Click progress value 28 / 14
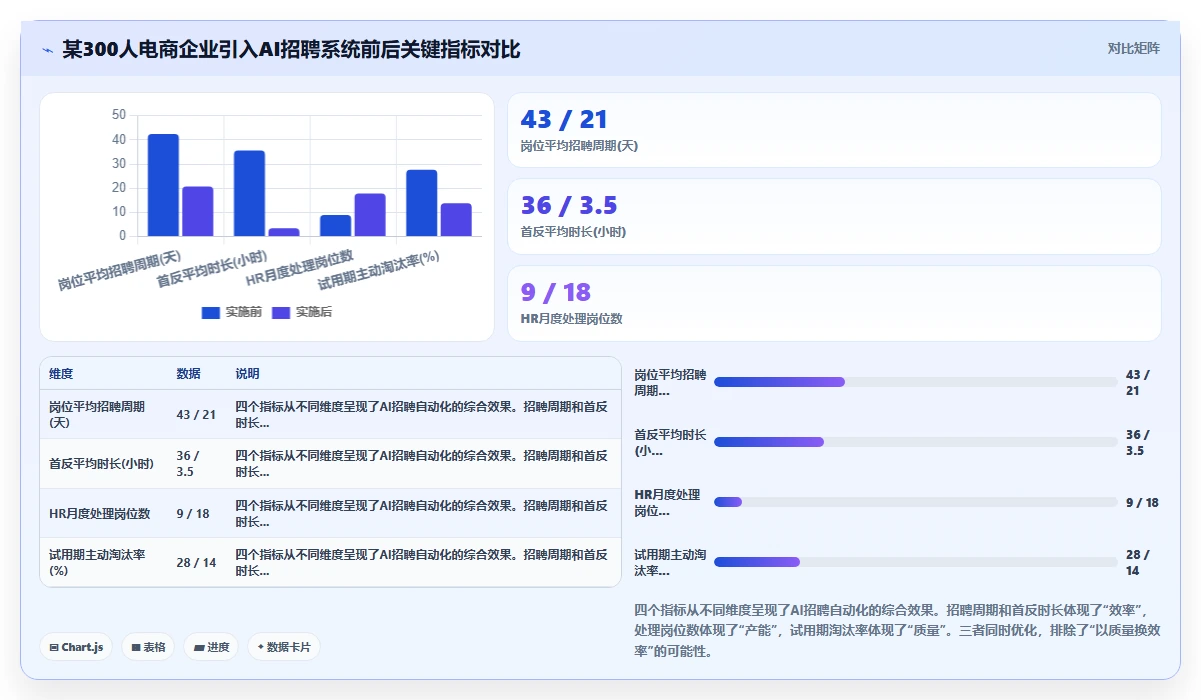Screen dimensions: 1201x700 [1138, 563]
